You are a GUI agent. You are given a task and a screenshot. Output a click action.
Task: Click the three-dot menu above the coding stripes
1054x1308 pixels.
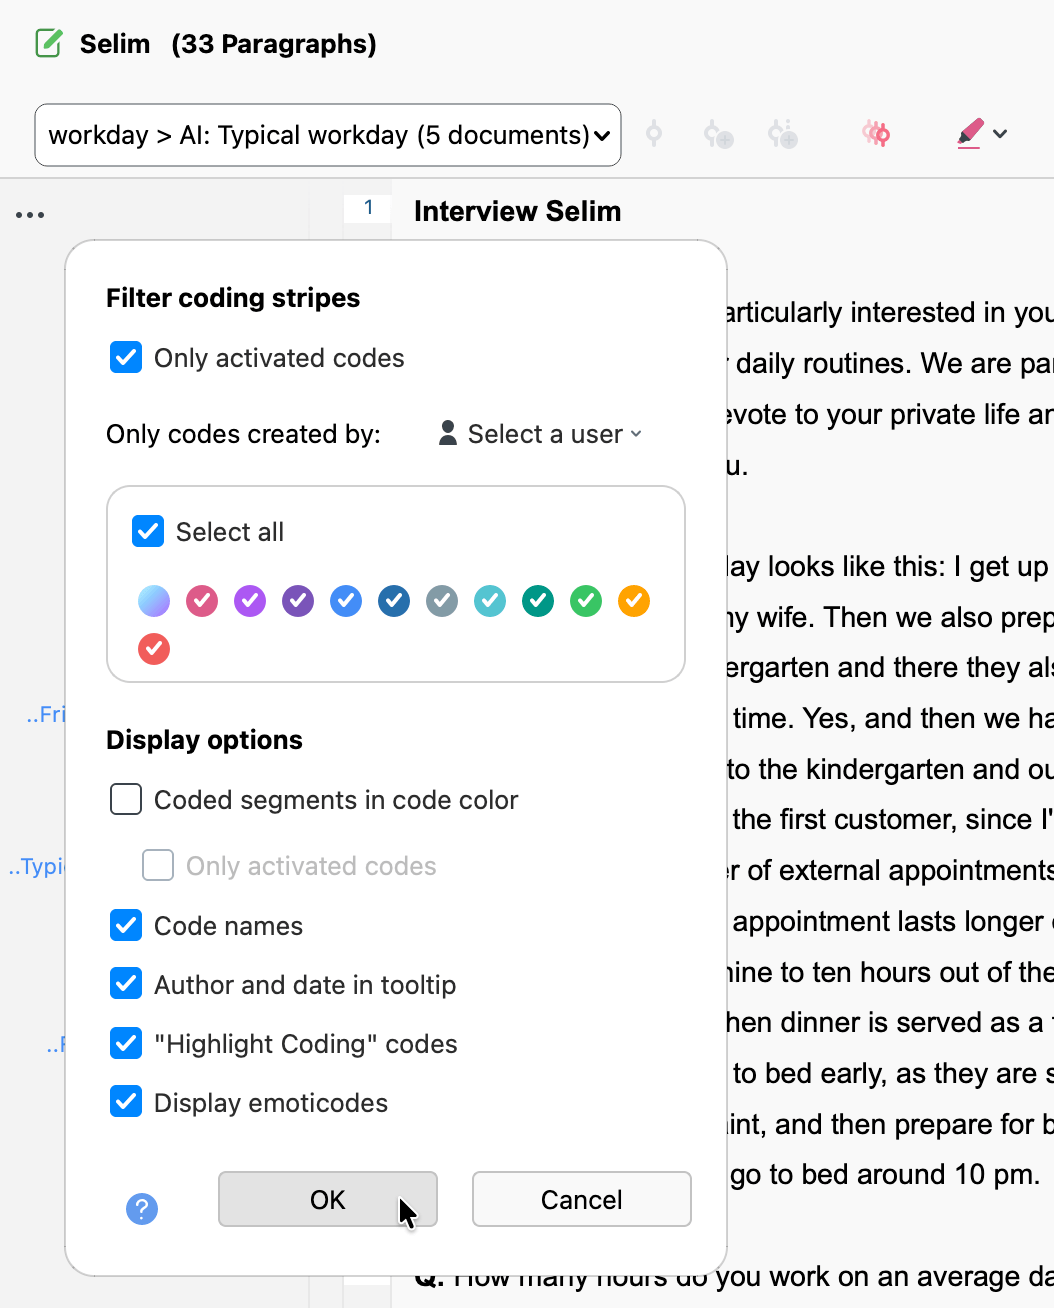click(30, 214)
